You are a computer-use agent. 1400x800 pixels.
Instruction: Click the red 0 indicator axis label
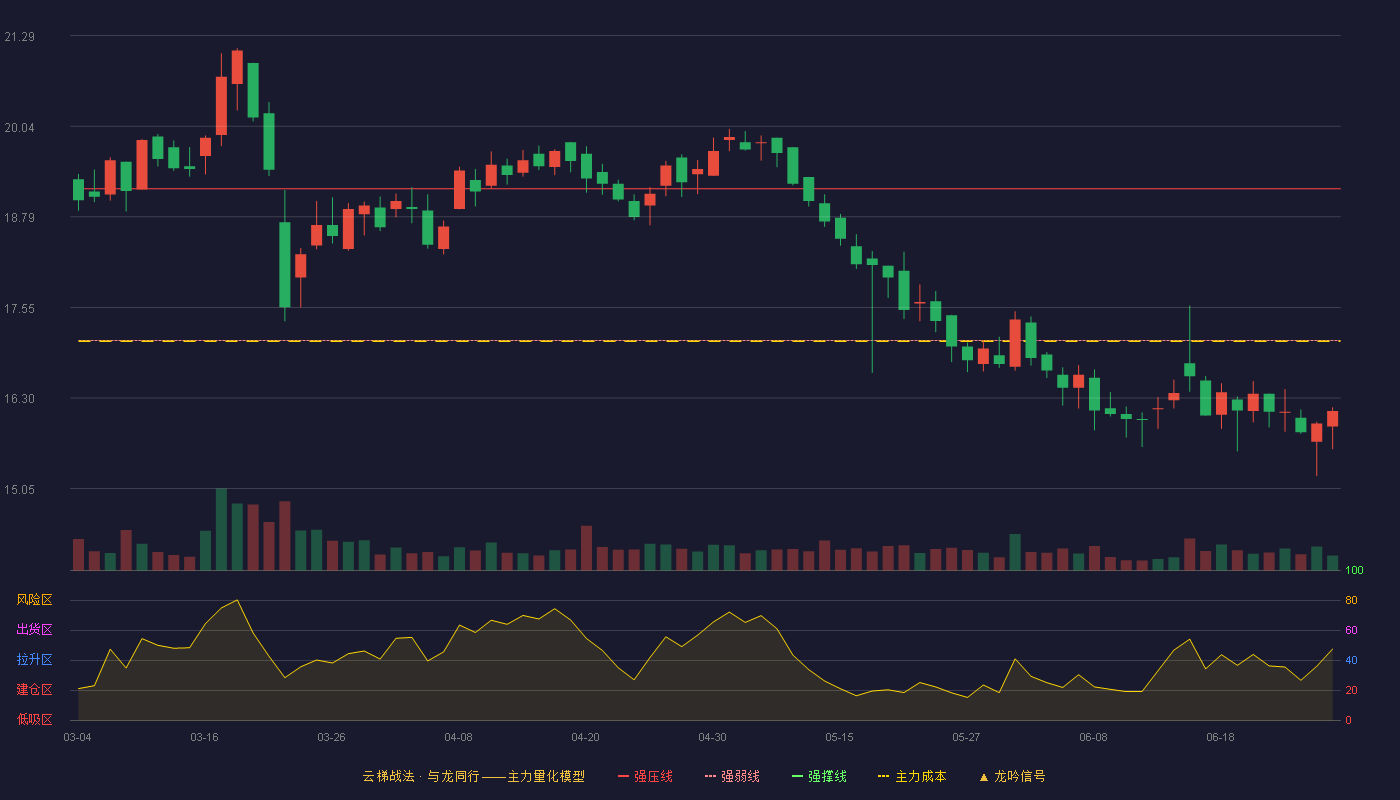pyautogui.click(x=1348, y=720)
